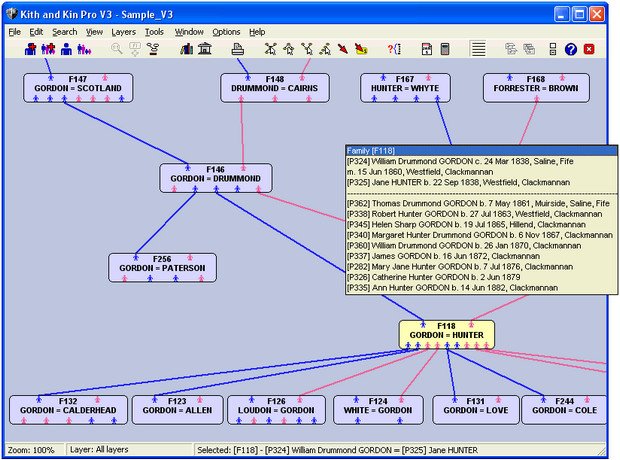Select family box F244 GORDON = COLE
The width and height of the screenshot is (620, 460).
coord(564,410)
